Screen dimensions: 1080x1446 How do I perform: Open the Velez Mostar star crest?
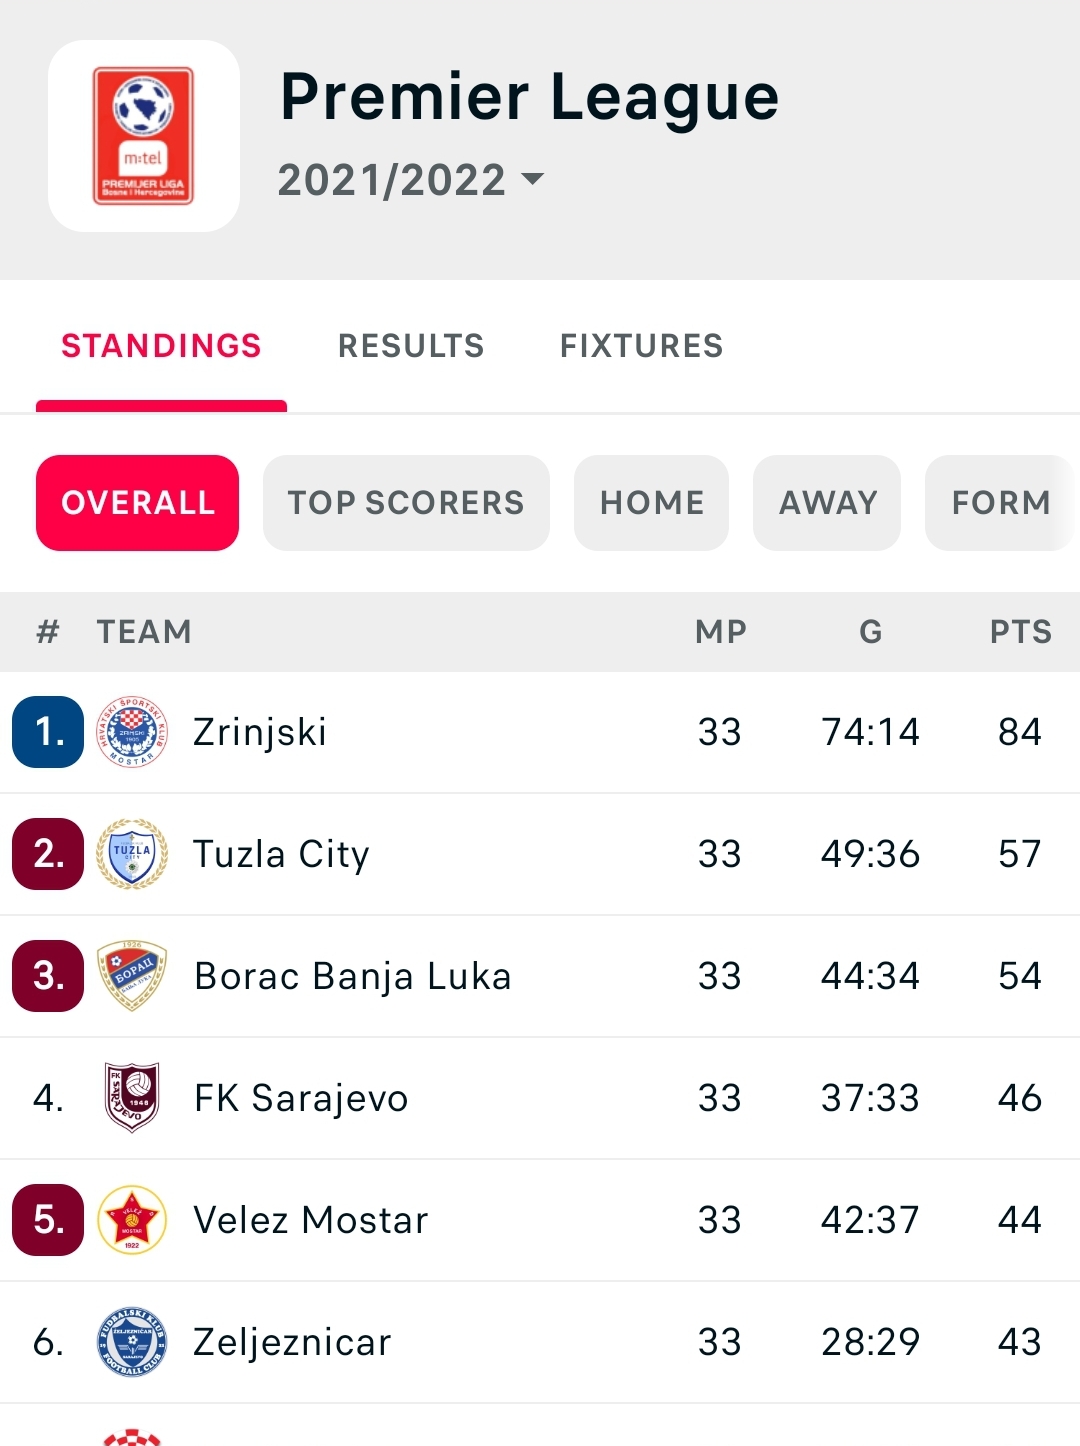point(132,1220)
